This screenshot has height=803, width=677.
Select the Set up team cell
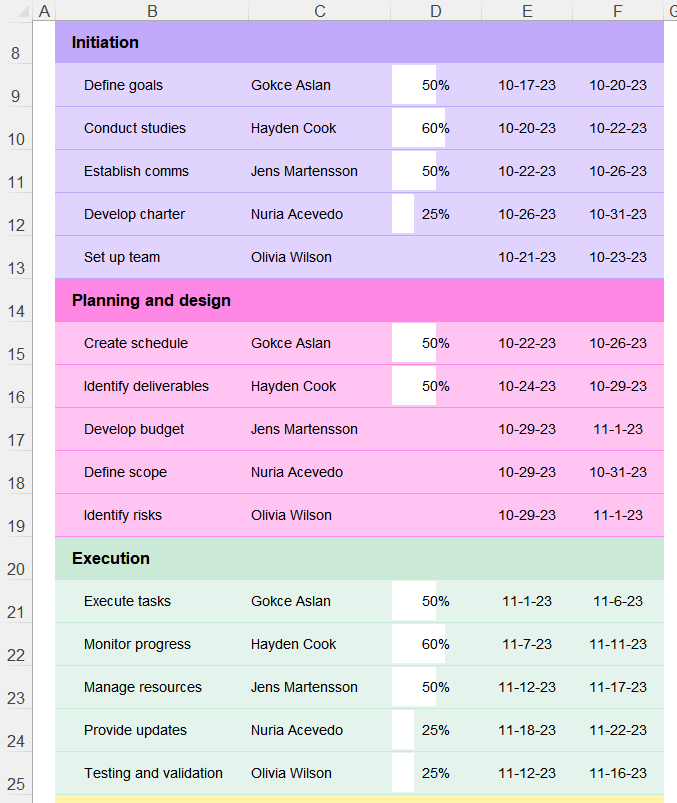152,257
